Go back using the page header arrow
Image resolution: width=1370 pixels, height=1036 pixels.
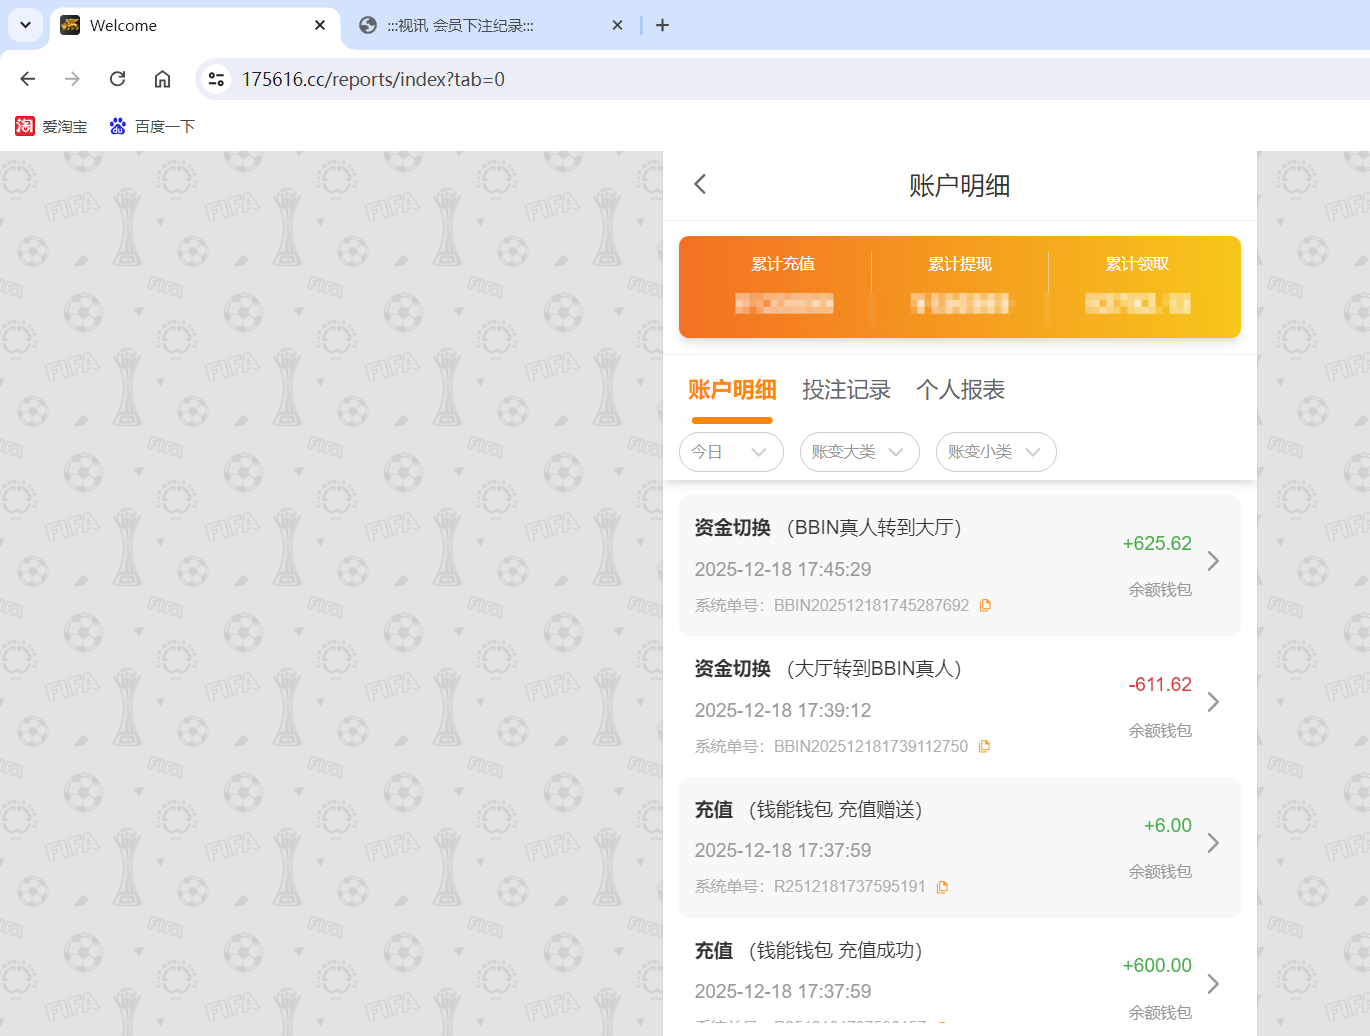coord(699,184)
